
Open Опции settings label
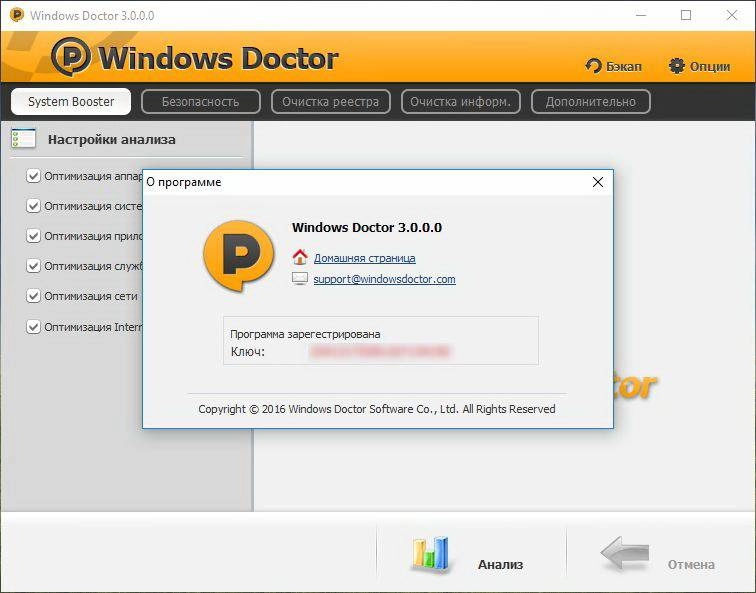coord(710,66)
